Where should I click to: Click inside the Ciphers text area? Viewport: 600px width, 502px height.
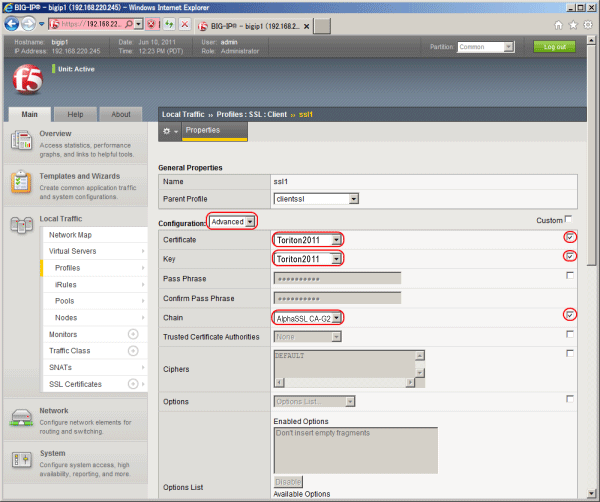pos(345,365)
